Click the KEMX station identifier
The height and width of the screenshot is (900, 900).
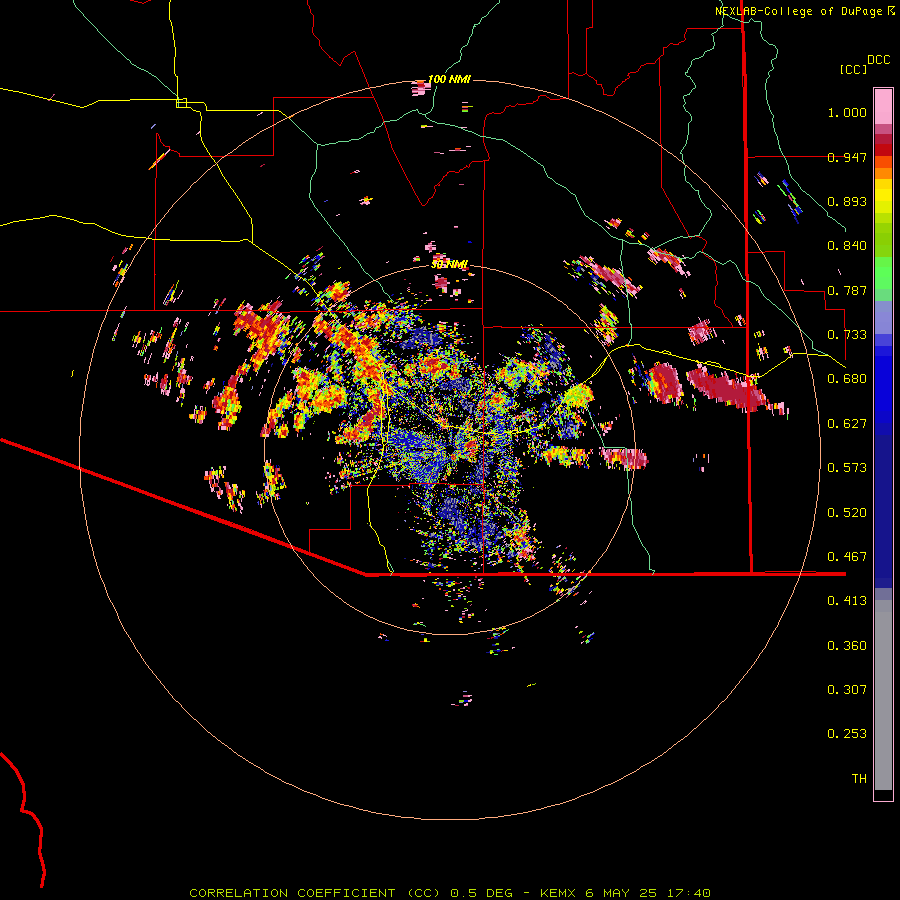(x=560, y=893)
